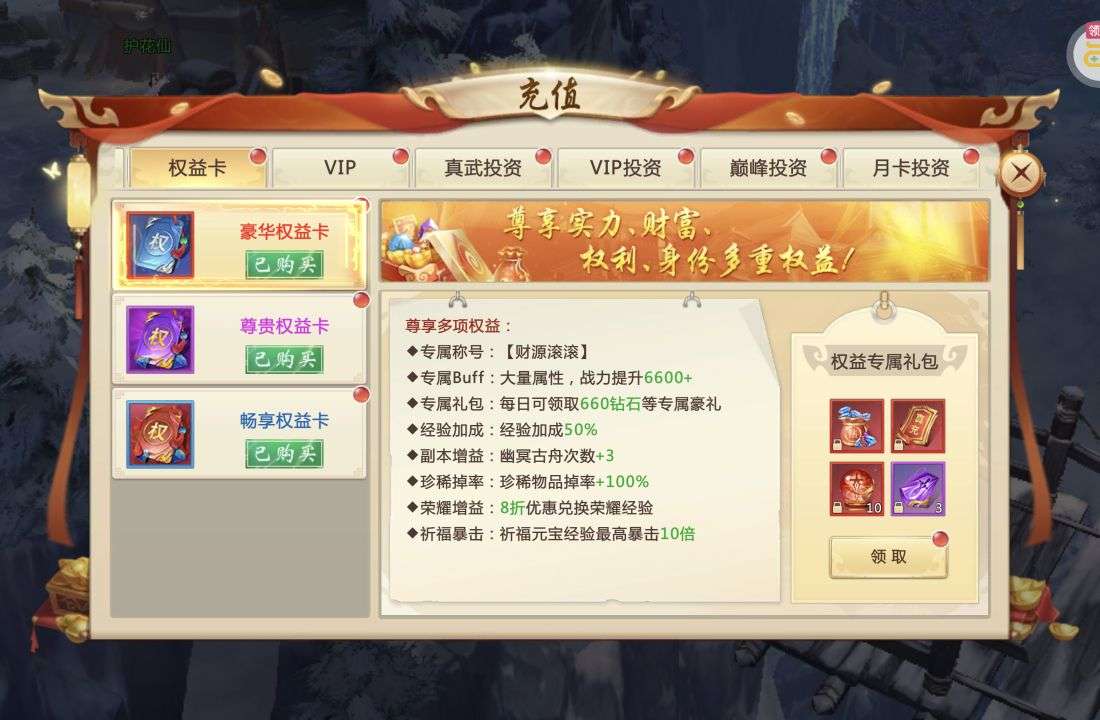This screenshot has height=720, width=1100.
Task: Claim the gift pack with 领取 button
Action: coord(888,557)
